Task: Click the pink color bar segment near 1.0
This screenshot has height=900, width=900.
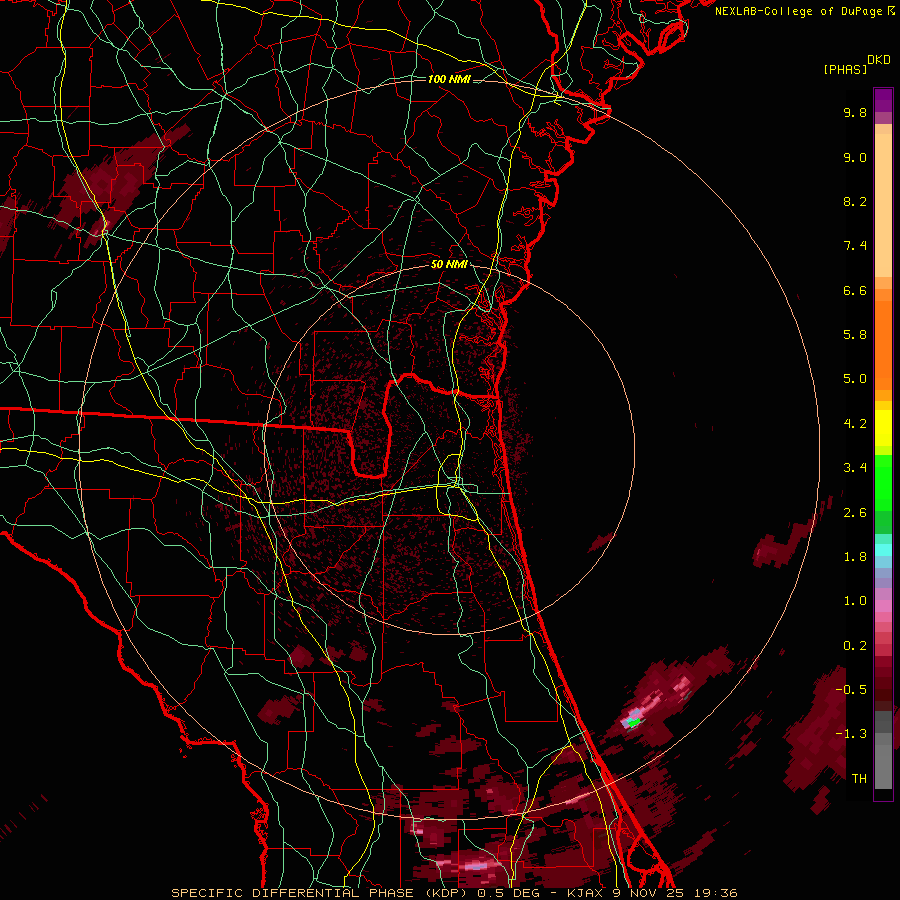Action: point(883,606)
